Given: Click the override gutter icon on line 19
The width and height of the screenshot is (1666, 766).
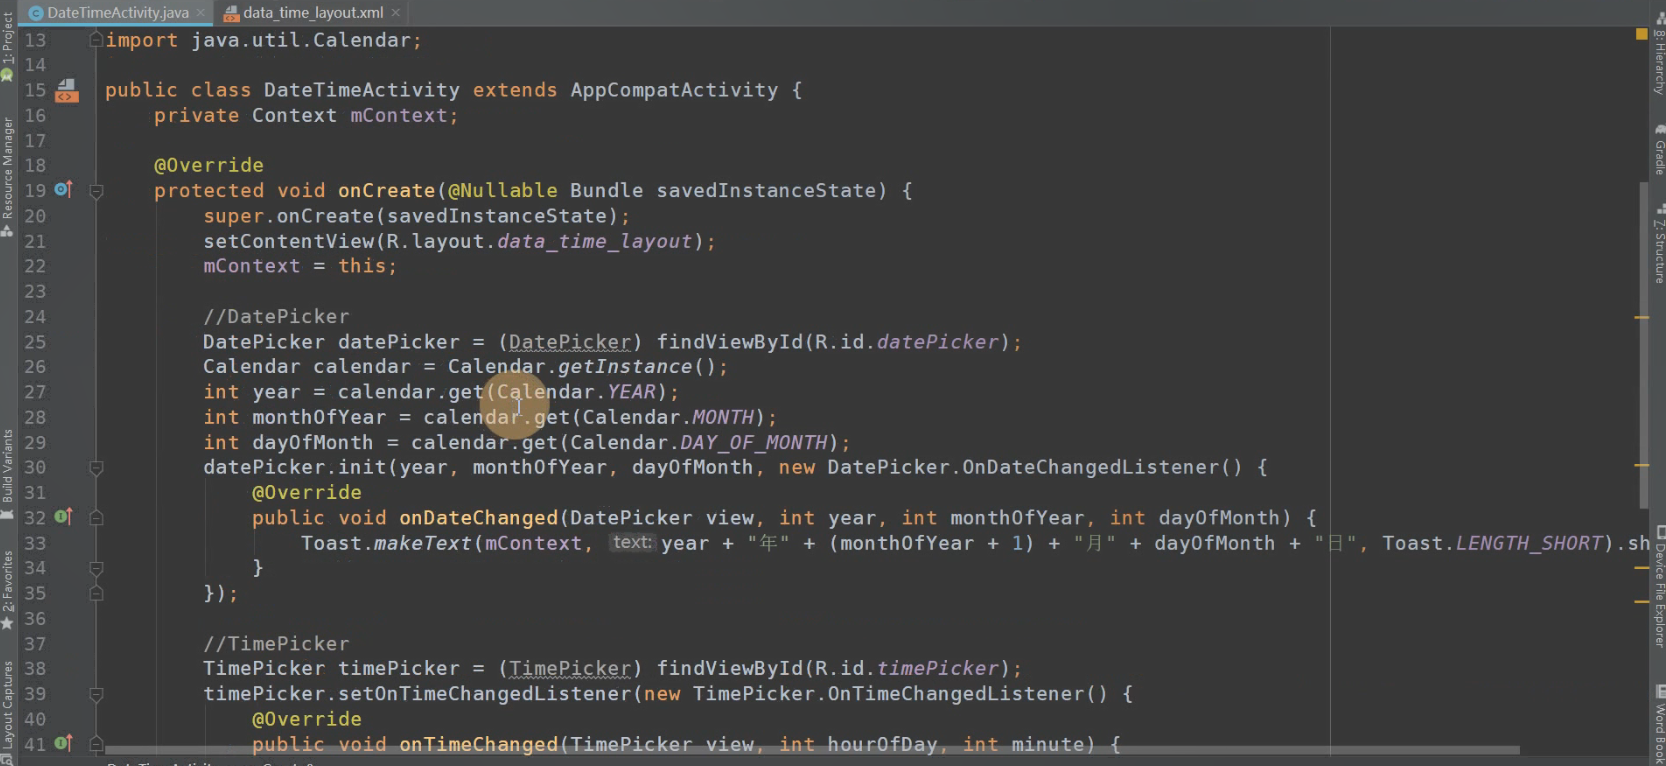Looking at the screenshot, I should pyautogui.click(x=63, y=189).
